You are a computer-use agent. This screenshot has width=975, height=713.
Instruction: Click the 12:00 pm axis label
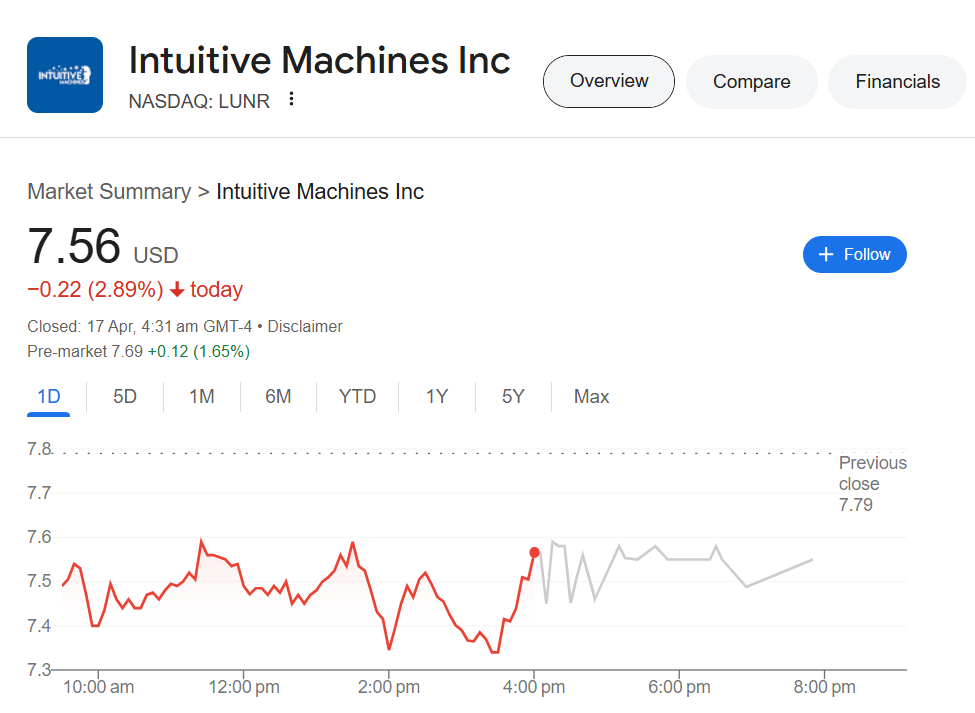(x=244, y=687)
